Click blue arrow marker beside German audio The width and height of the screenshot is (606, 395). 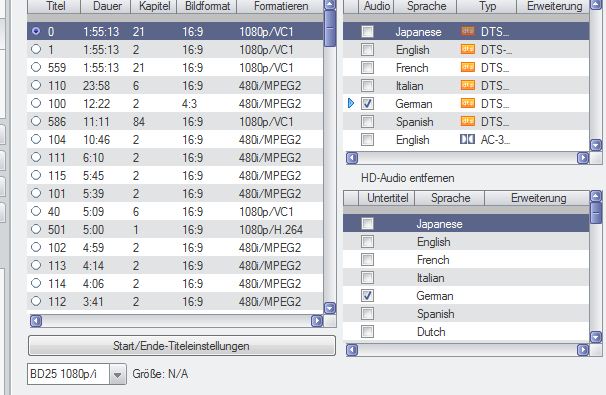coord(351,103)
